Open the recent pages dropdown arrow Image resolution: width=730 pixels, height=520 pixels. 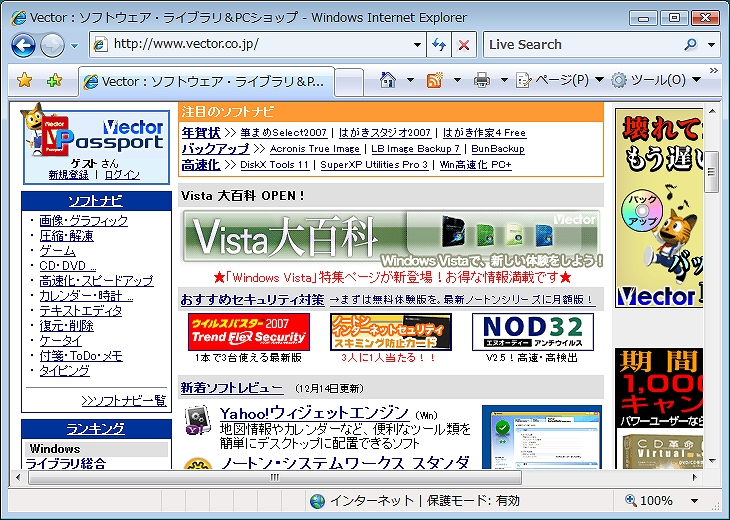74,46
